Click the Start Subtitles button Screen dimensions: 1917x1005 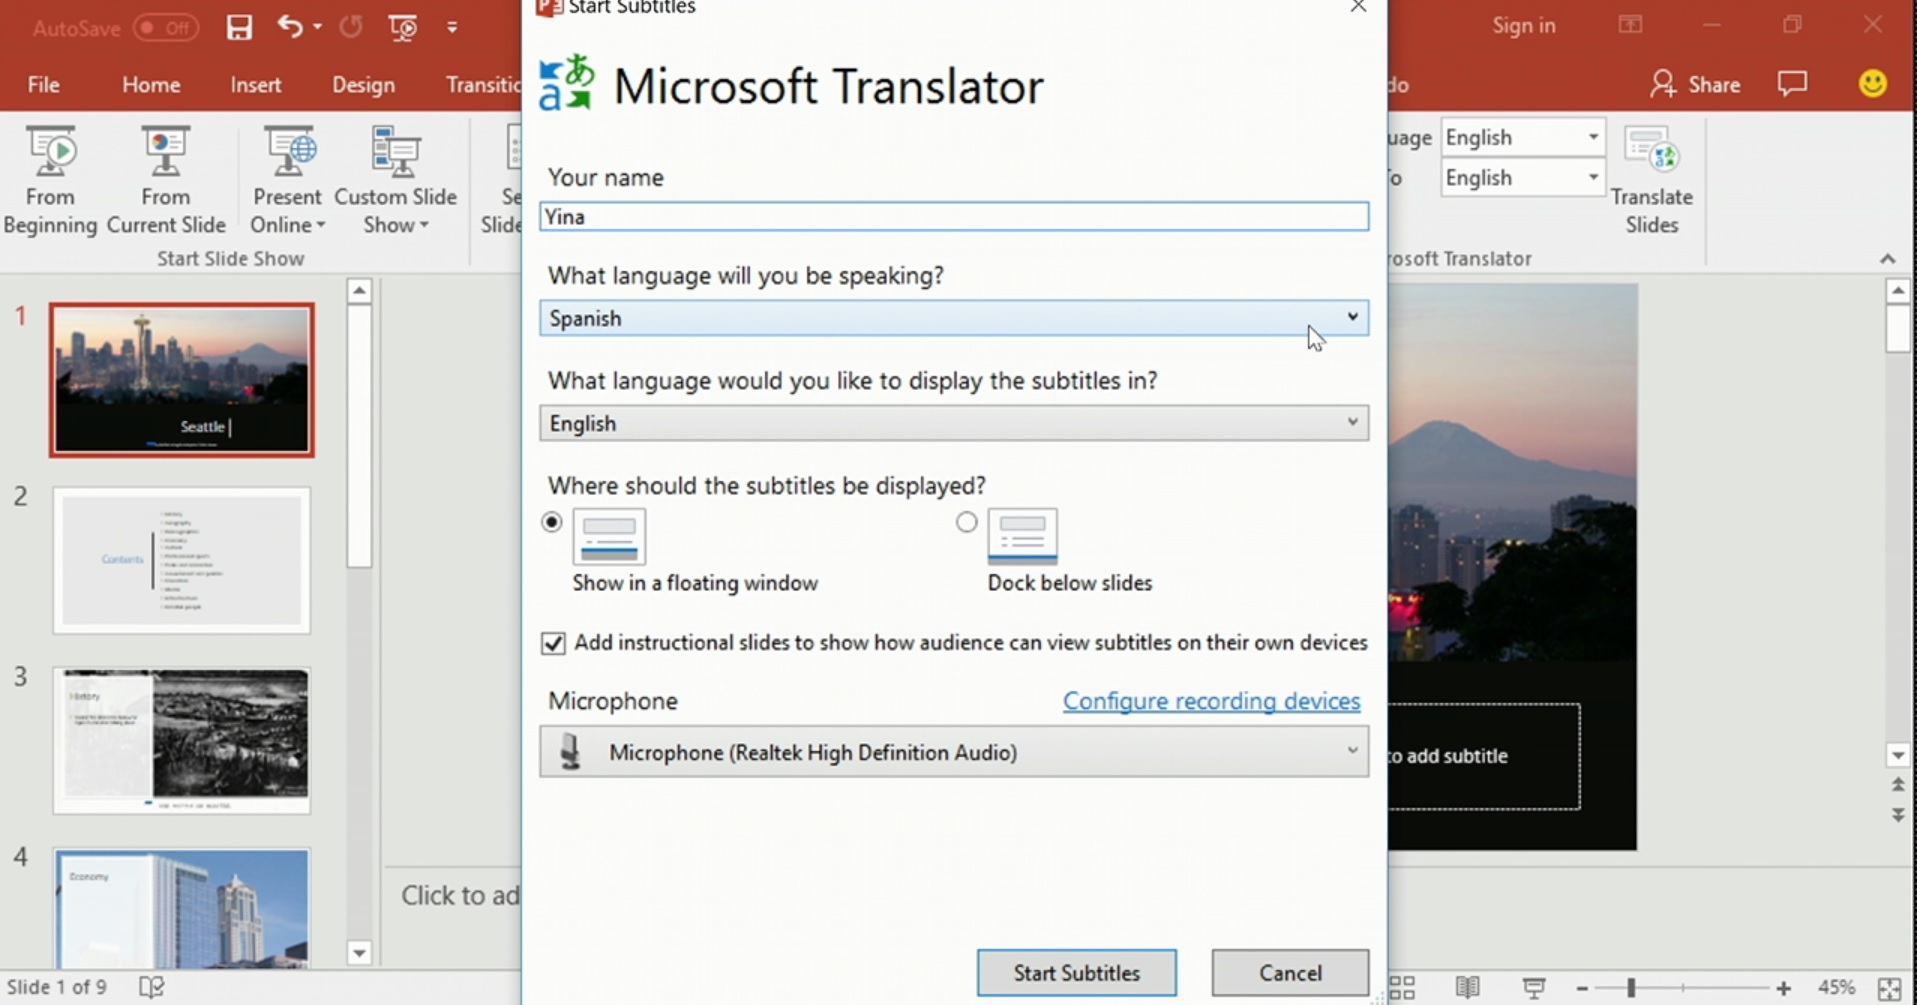[x=1076, y=973]
